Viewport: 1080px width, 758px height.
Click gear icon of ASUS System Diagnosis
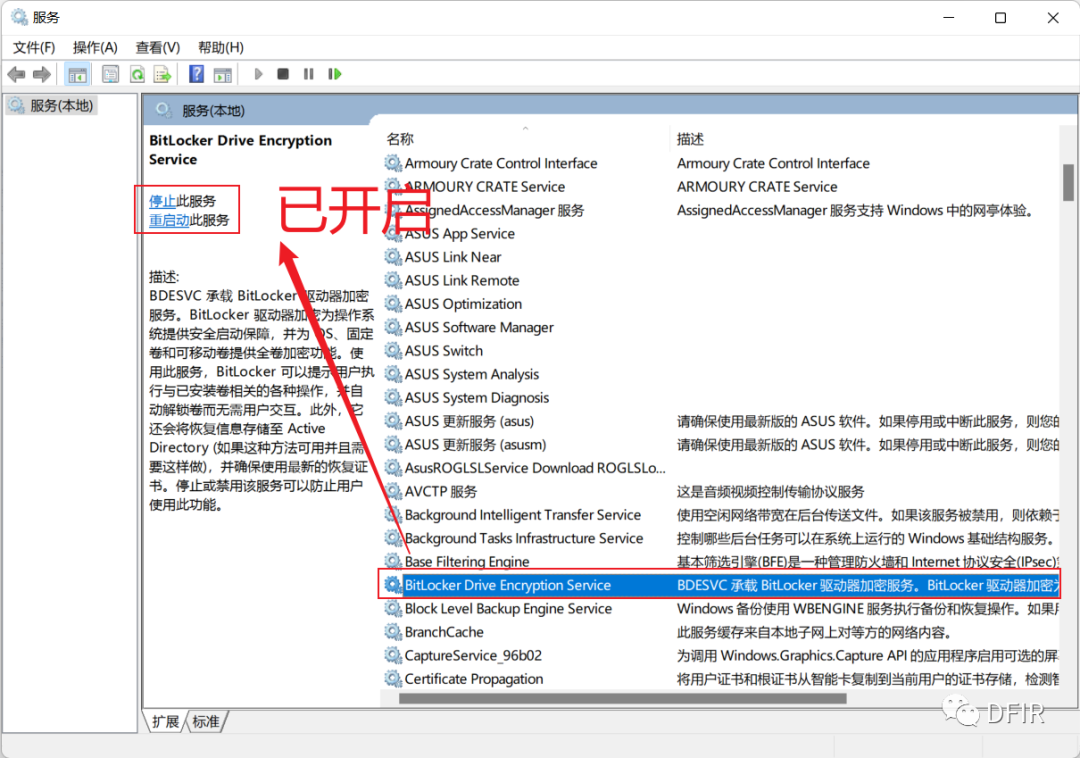[x=393, y=397]
